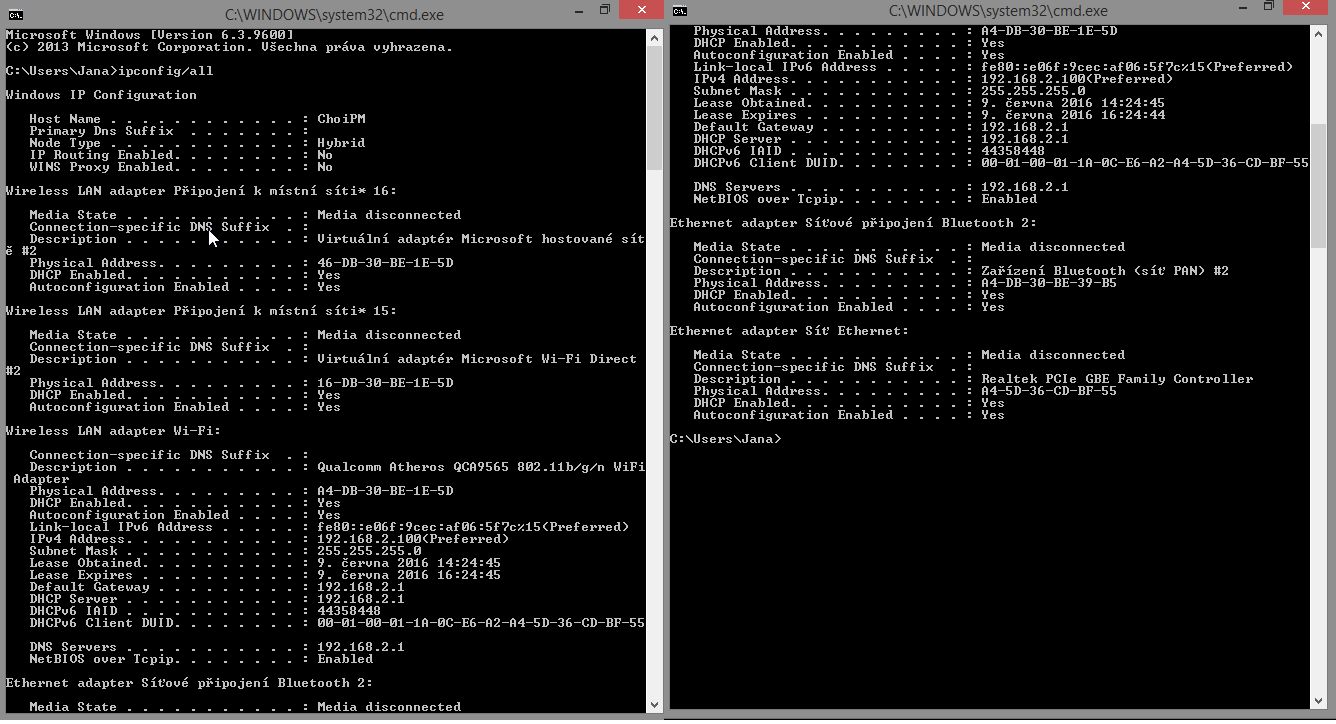Focus the right window via its title text
1336x724 pixels.
(998, 11)
